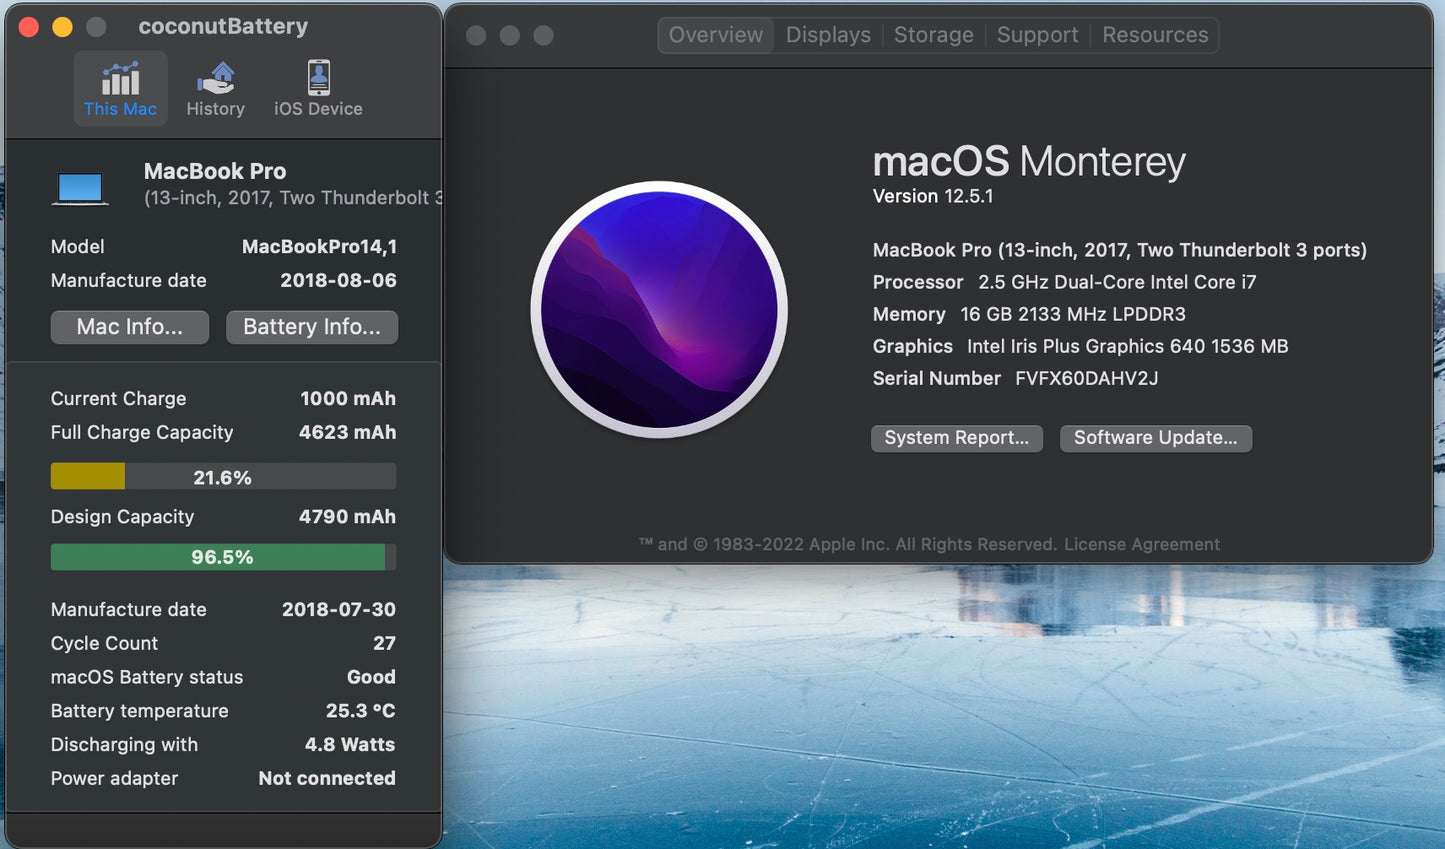
Task: Open the Storage tab
Action: [x=933, y=34]
